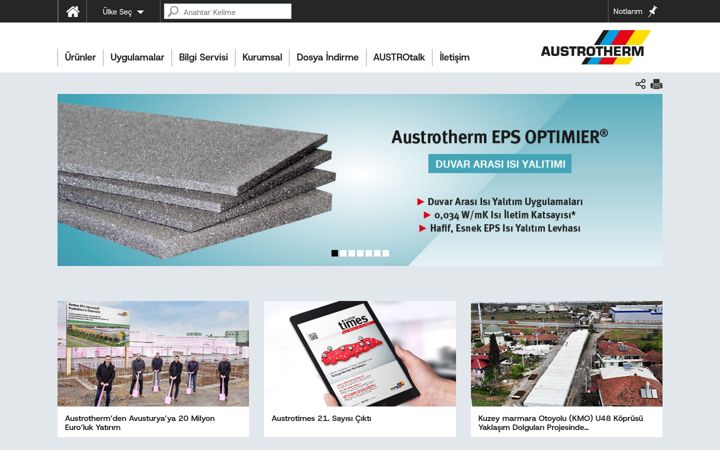Open the Kuzey Marmara Otoyolu aerial thumbnail
720x450 pixels.
(x=567, y=354)
